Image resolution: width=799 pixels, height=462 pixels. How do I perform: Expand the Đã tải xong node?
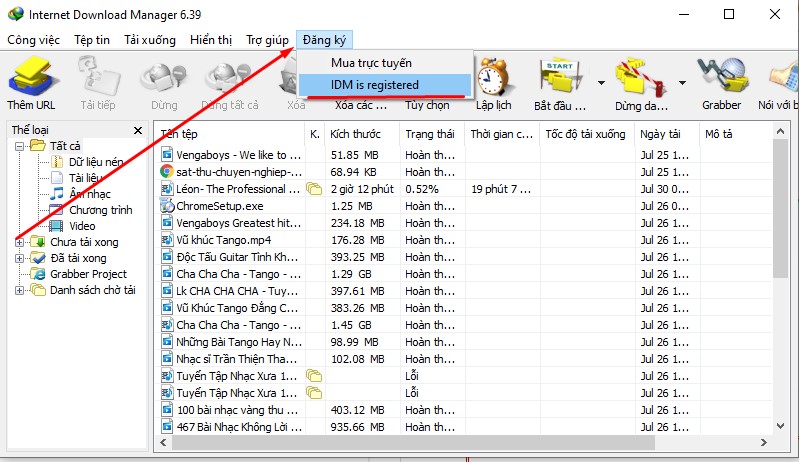(19, 258)
